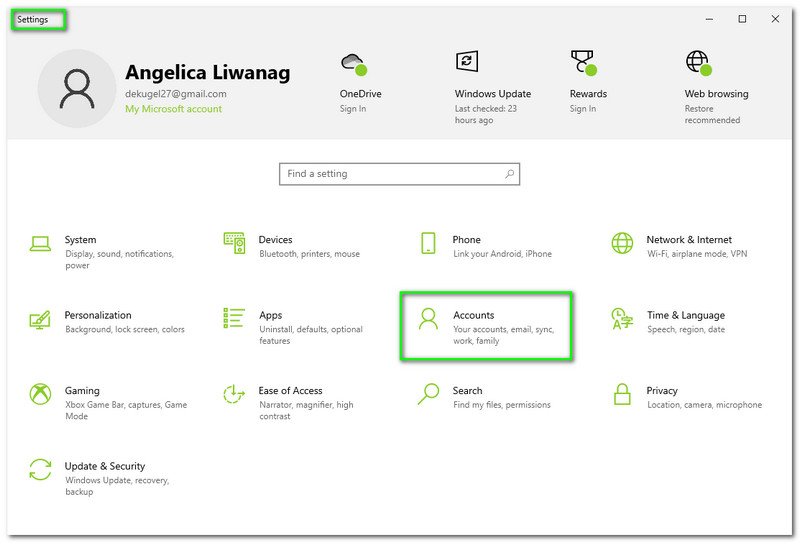Viewport: 800px width, 543px height.
Task: Select the Time & Language icon
Action: 622,319
